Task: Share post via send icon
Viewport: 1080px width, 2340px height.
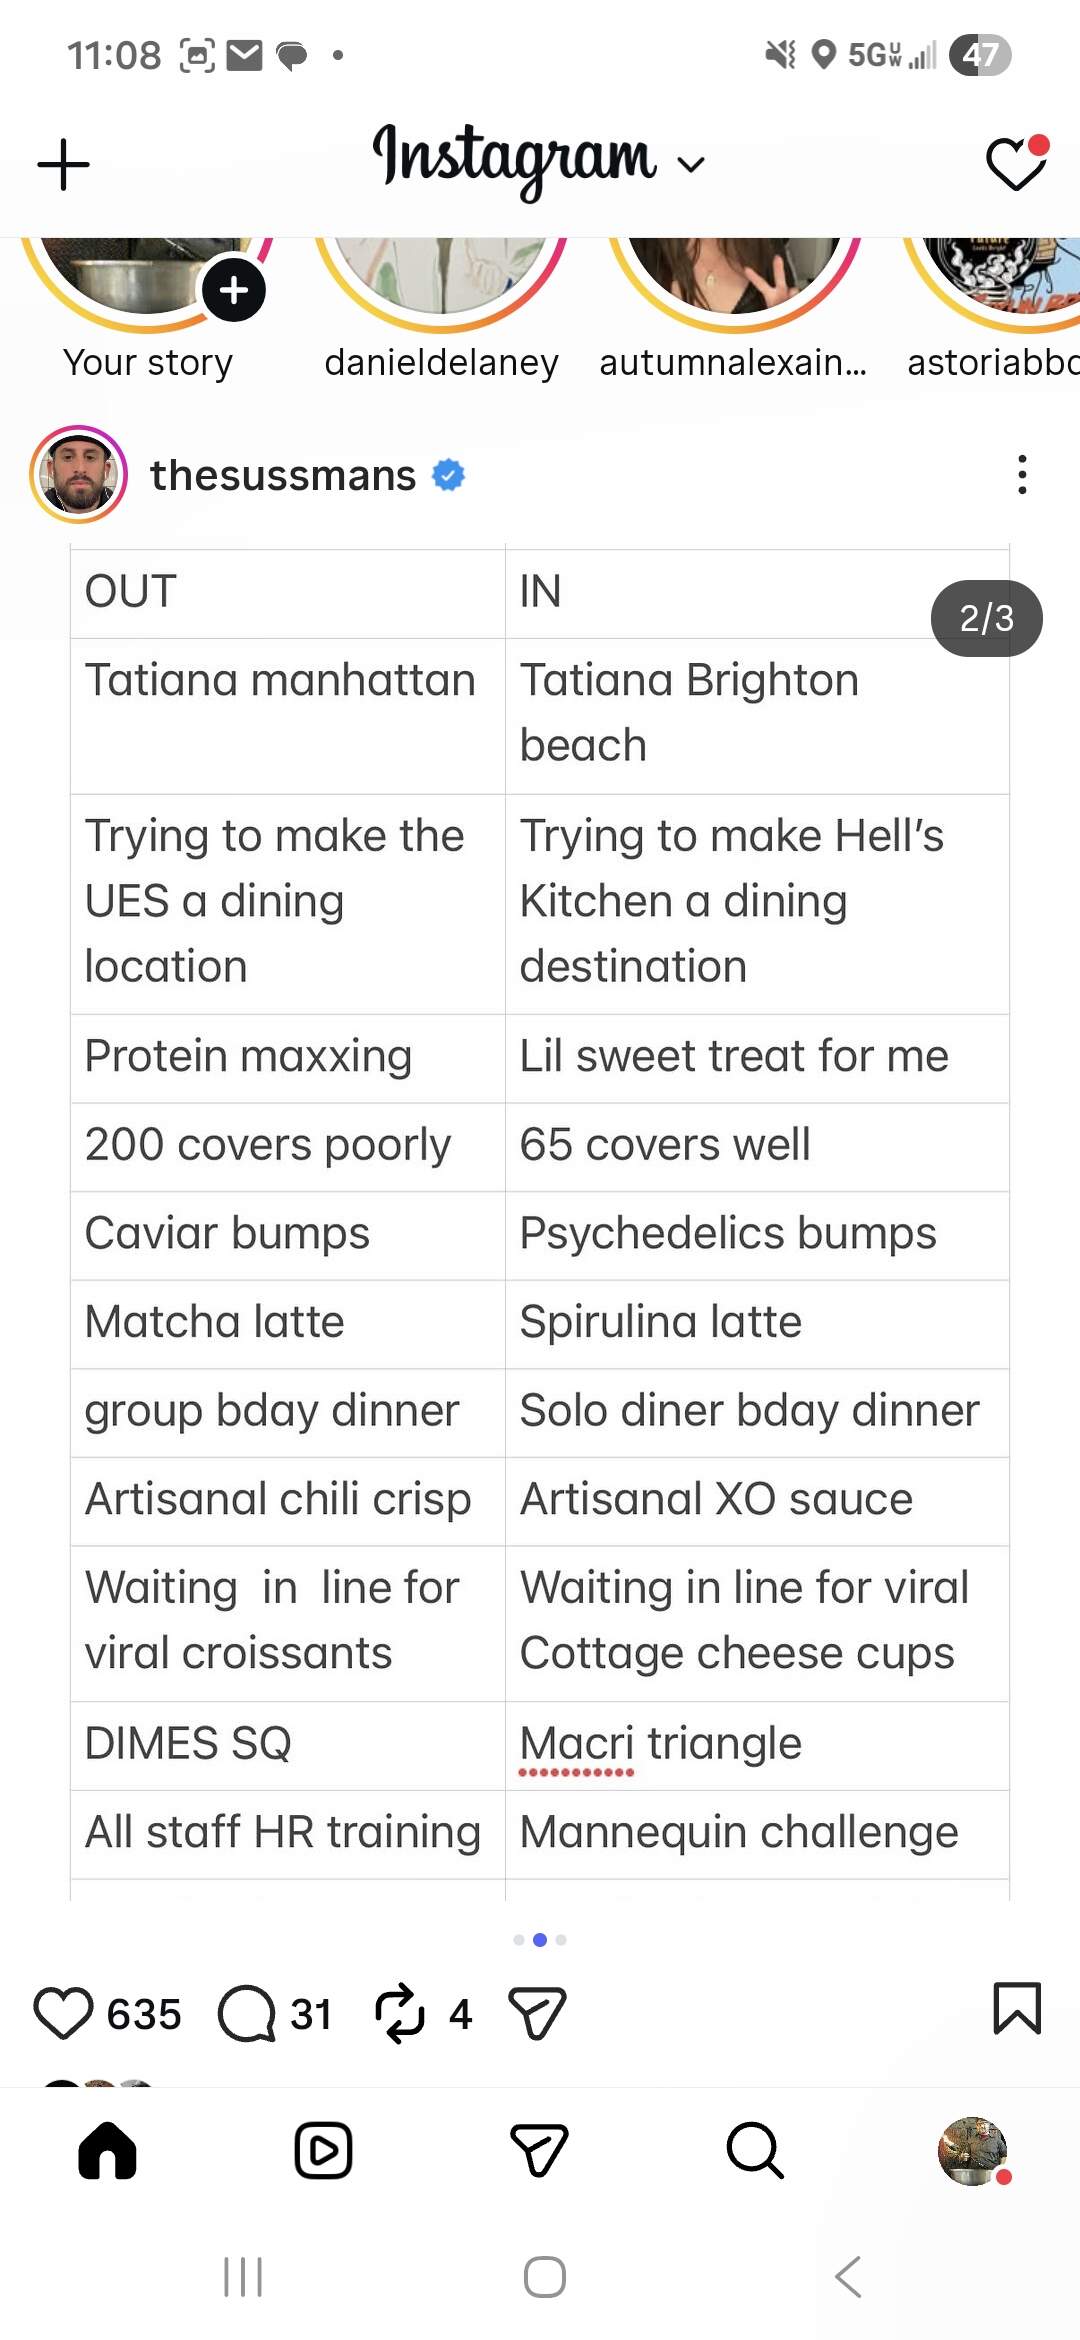Action: pos(537,2013)
